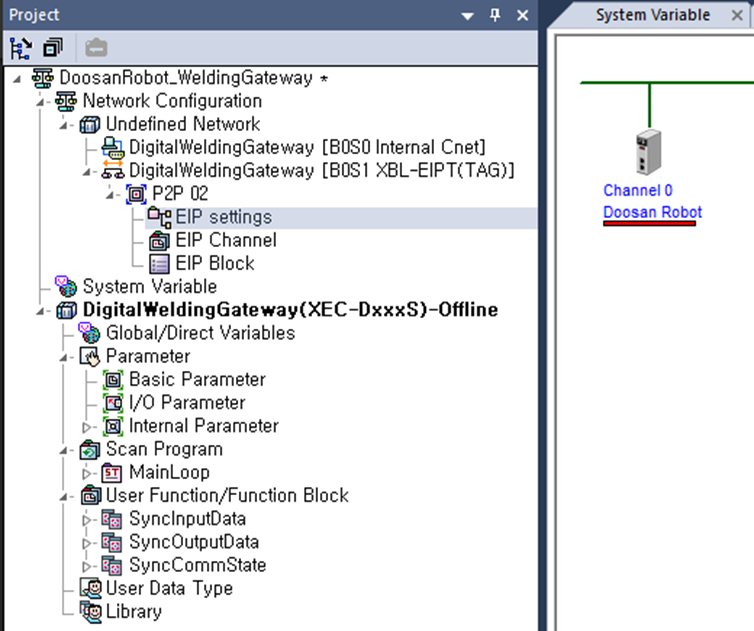Click the Library icon in the tree
This screenshot has width=754, height=631.
pyautogui.click(x=91, y=611)
